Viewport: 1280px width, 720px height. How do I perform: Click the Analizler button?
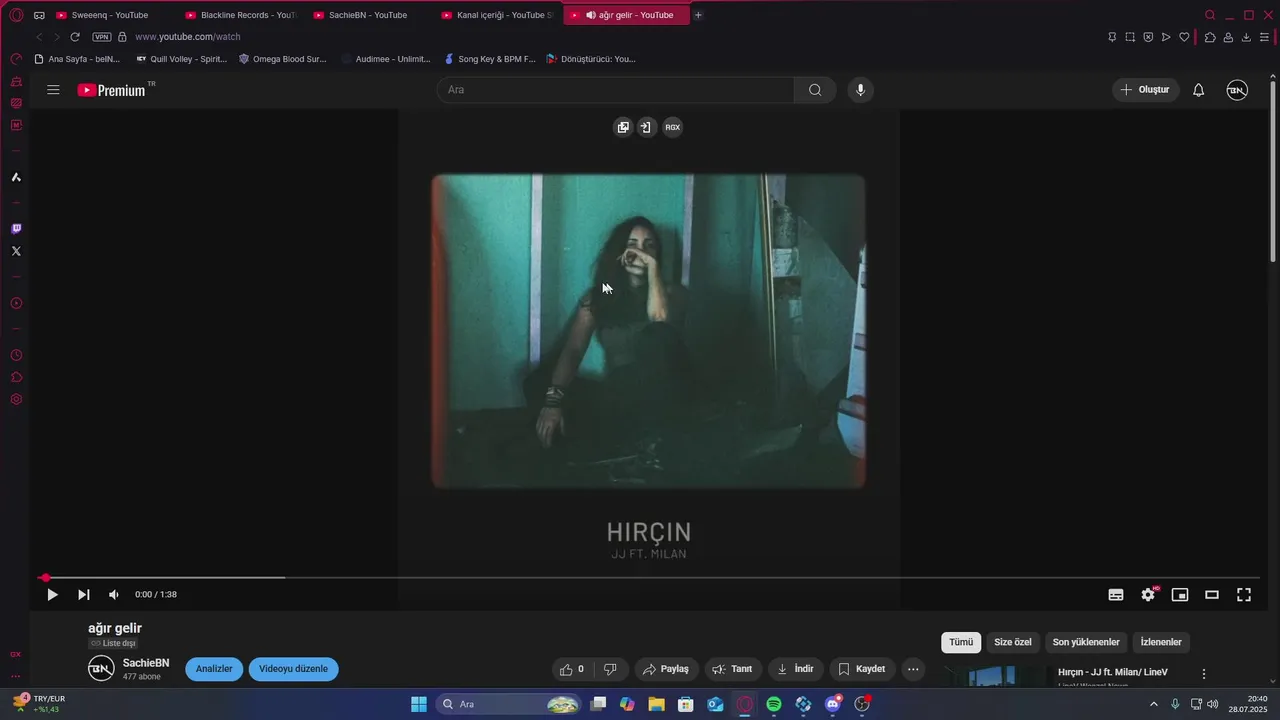214,669
